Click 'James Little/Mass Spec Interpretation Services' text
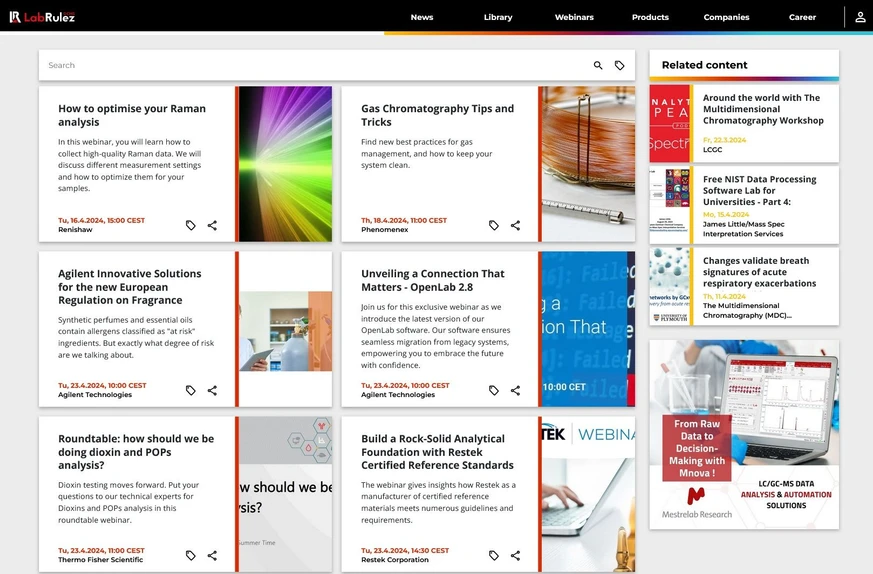 click(x=743, y=229)
